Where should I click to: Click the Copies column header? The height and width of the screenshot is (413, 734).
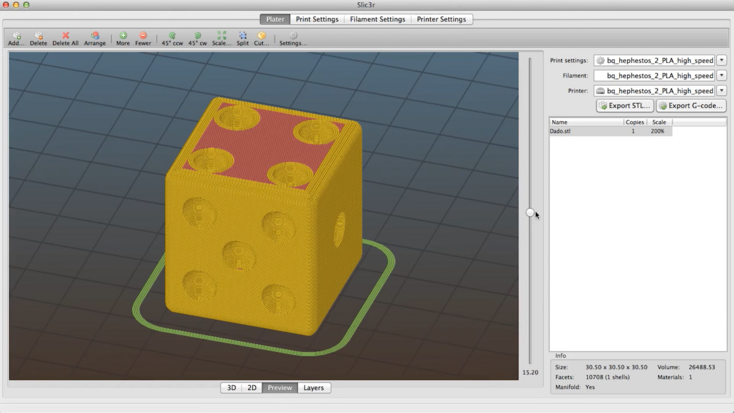635,122
